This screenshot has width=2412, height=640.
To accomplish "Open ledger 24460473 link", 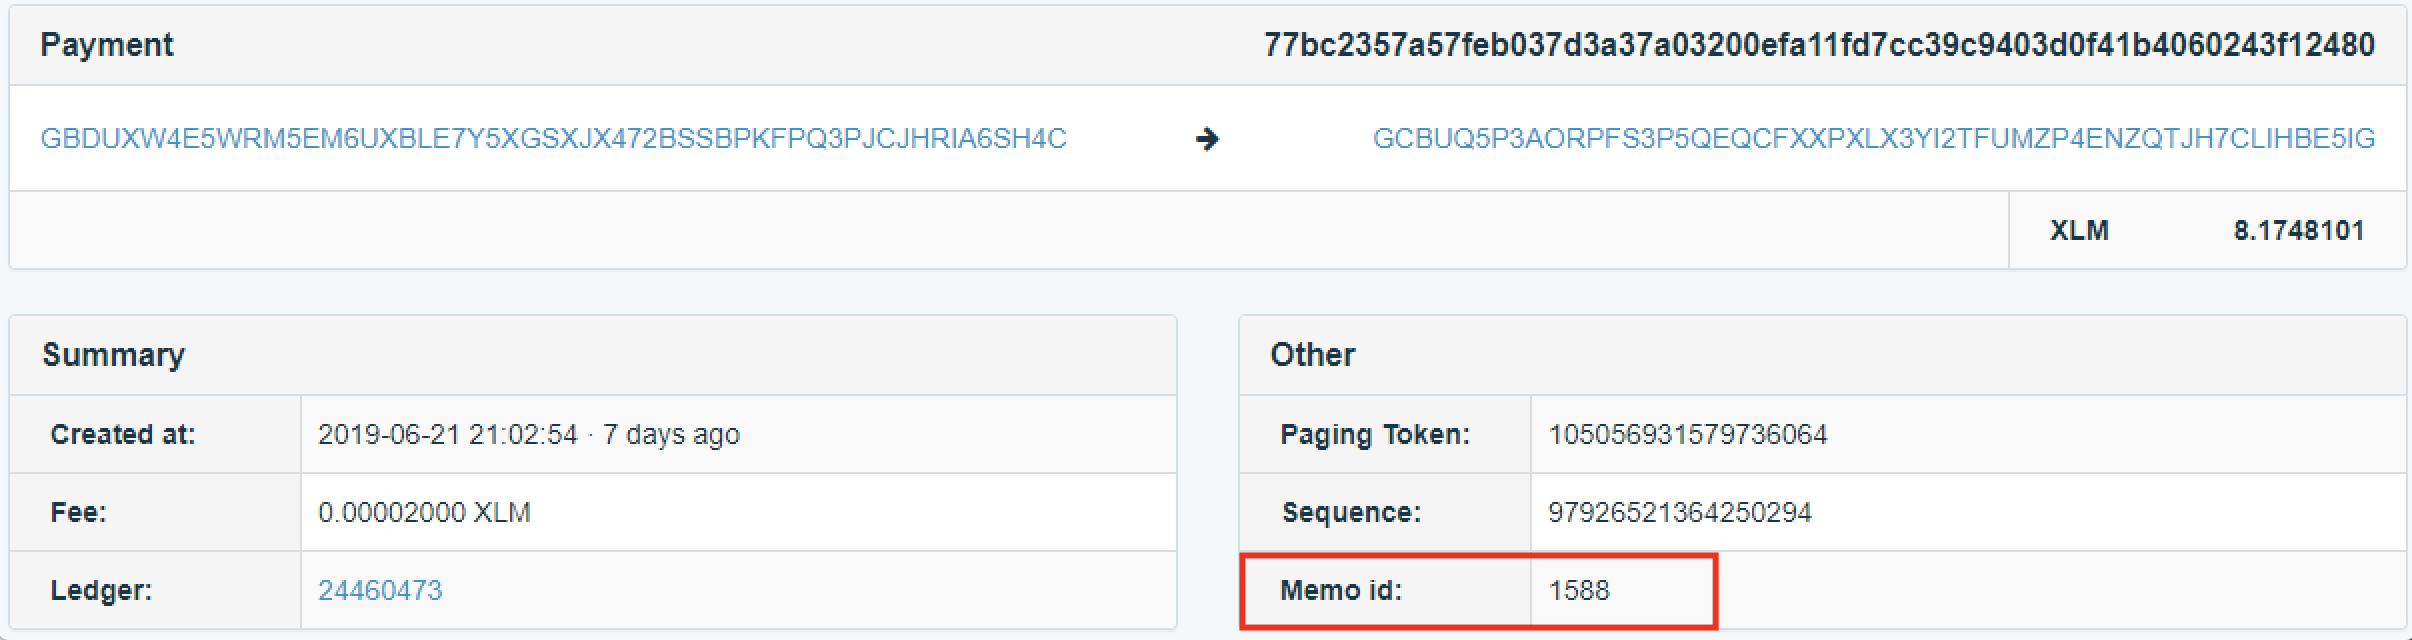I will [380, 590].
